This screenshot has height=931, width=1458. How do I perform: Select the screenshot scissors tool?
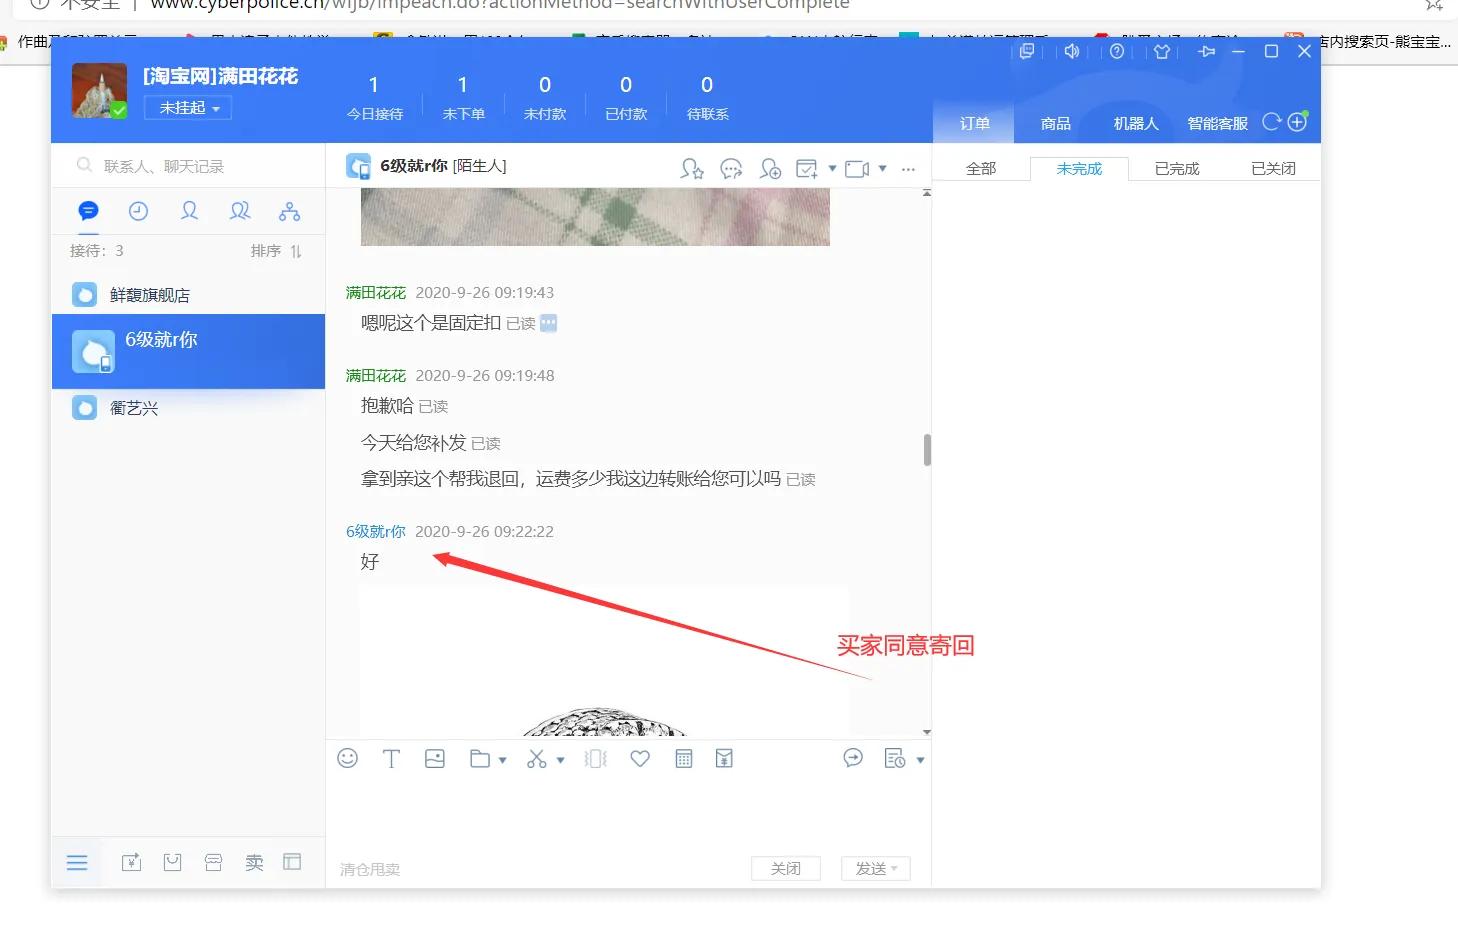pyautogui.click(x=536, y=758)
